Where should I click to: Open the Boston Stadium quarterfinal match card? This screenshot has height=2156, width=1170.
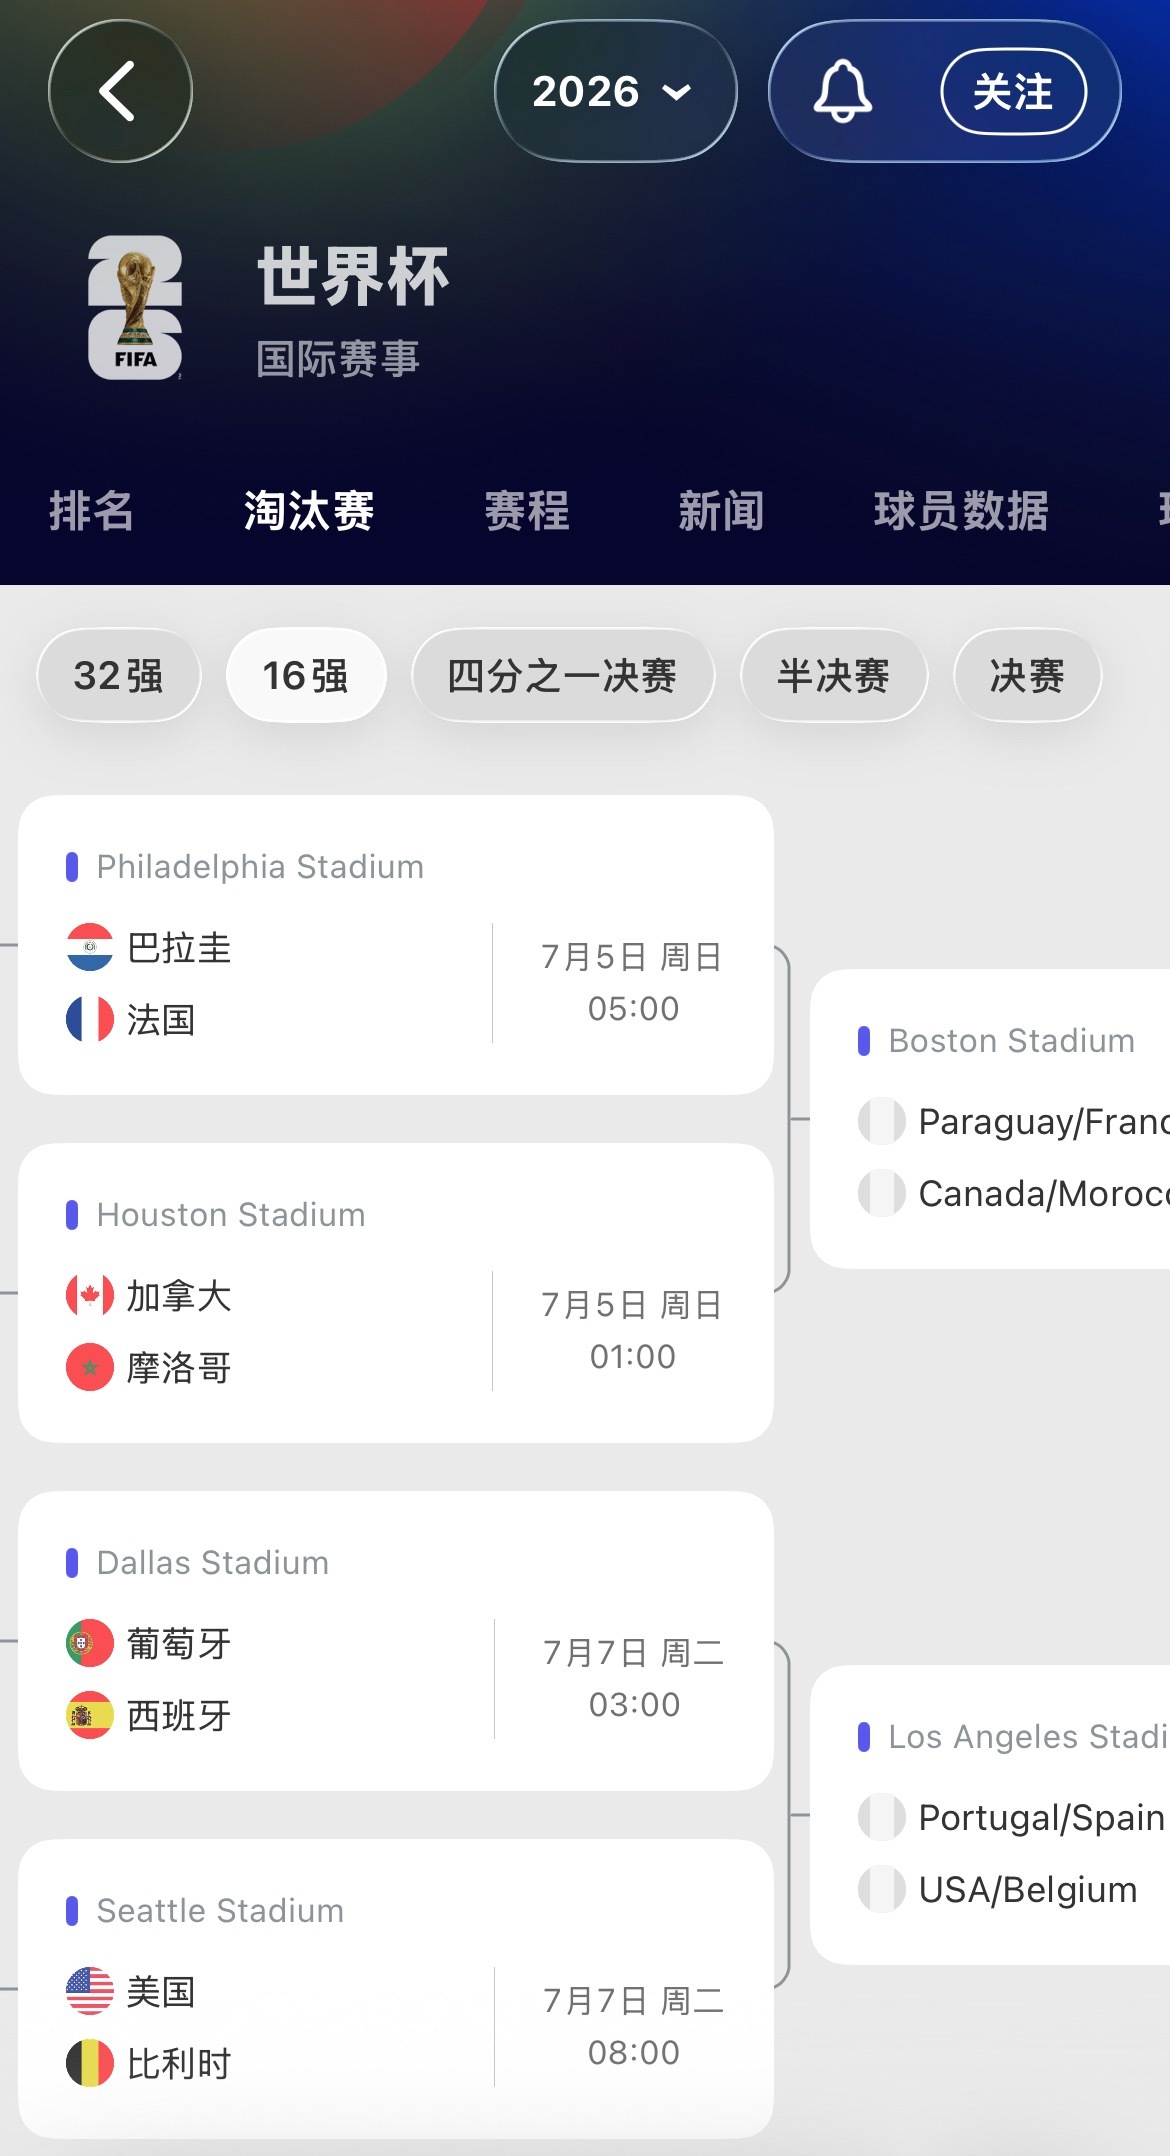(x=990, y=1119)
